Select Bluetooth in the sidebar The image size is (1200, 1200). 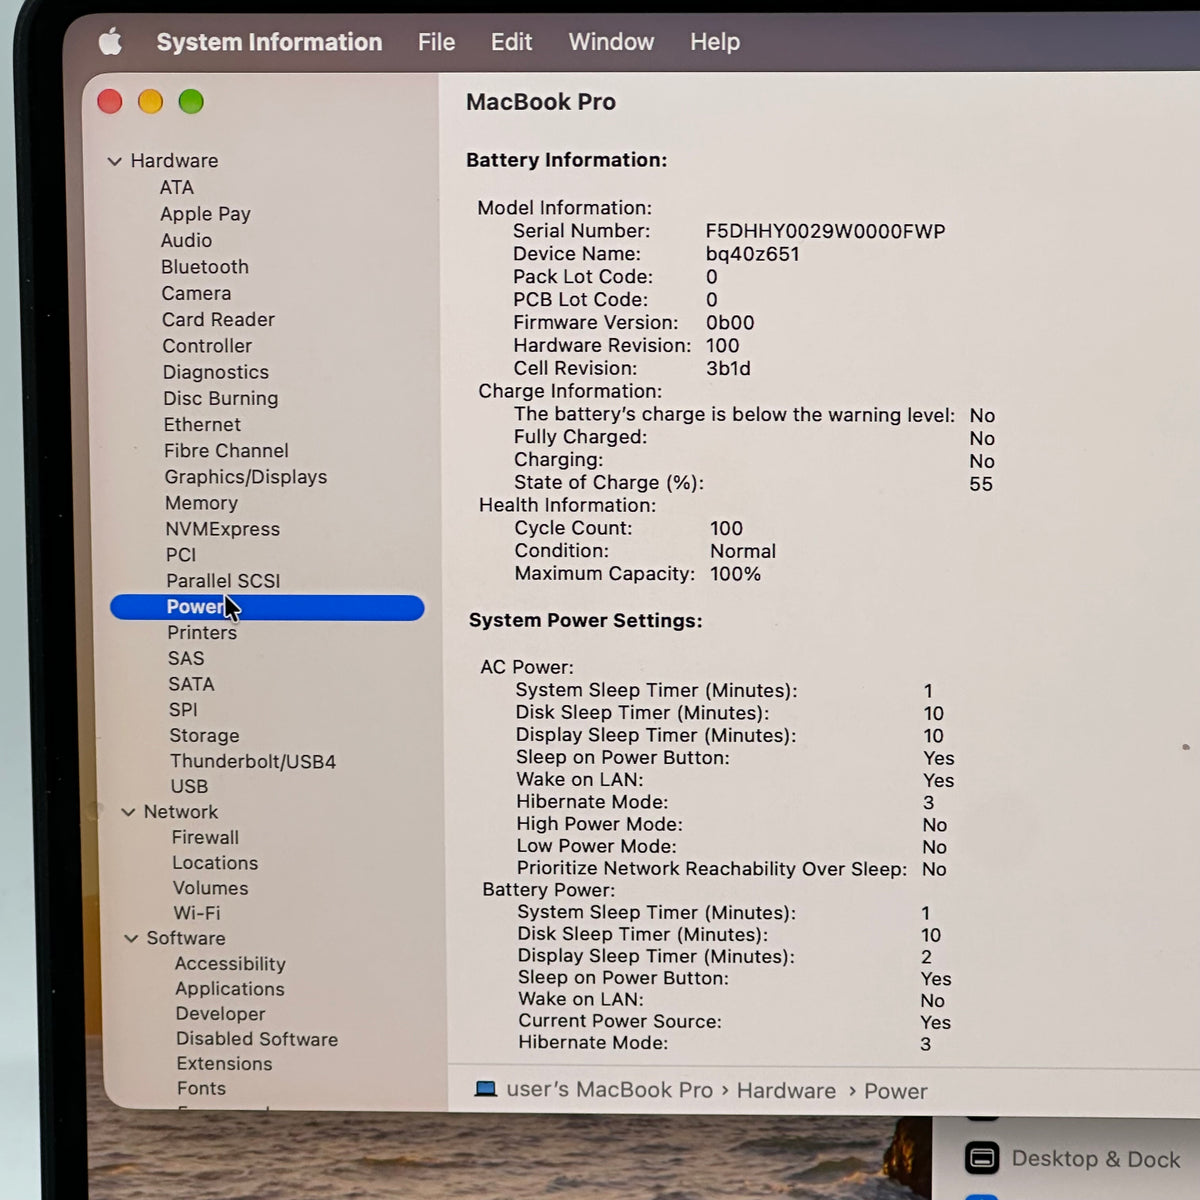(205, 267)
